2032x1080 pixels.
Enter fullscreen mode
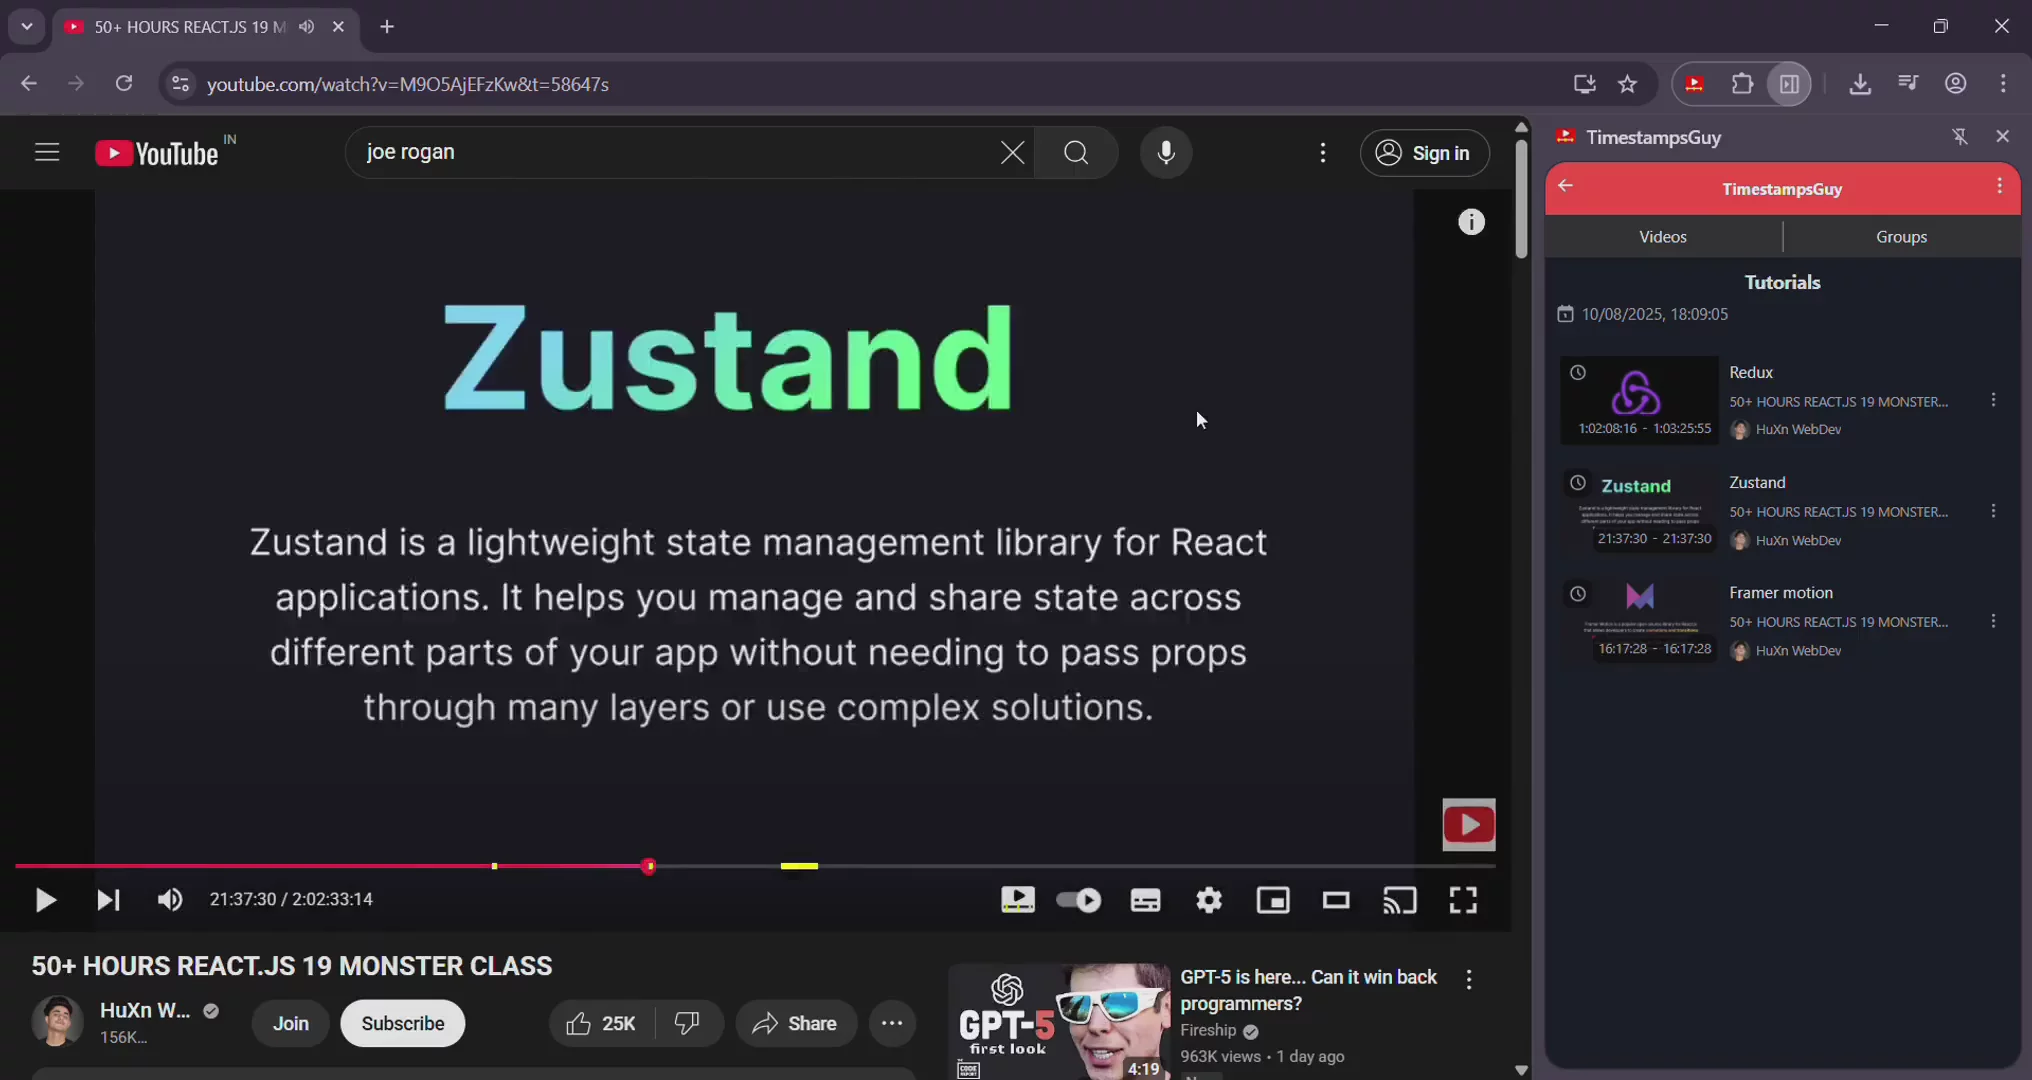(1463, 900)
